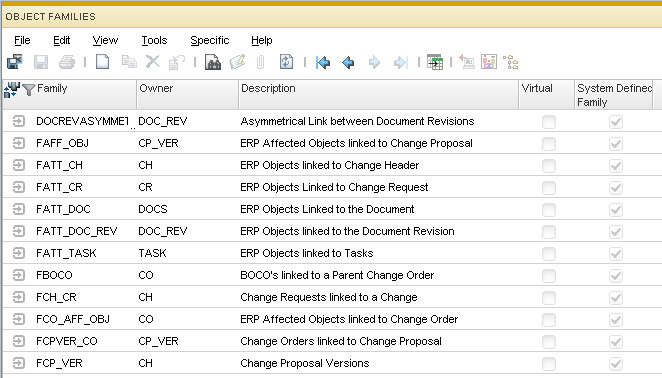Open the Tools menu

click(154, 40)
